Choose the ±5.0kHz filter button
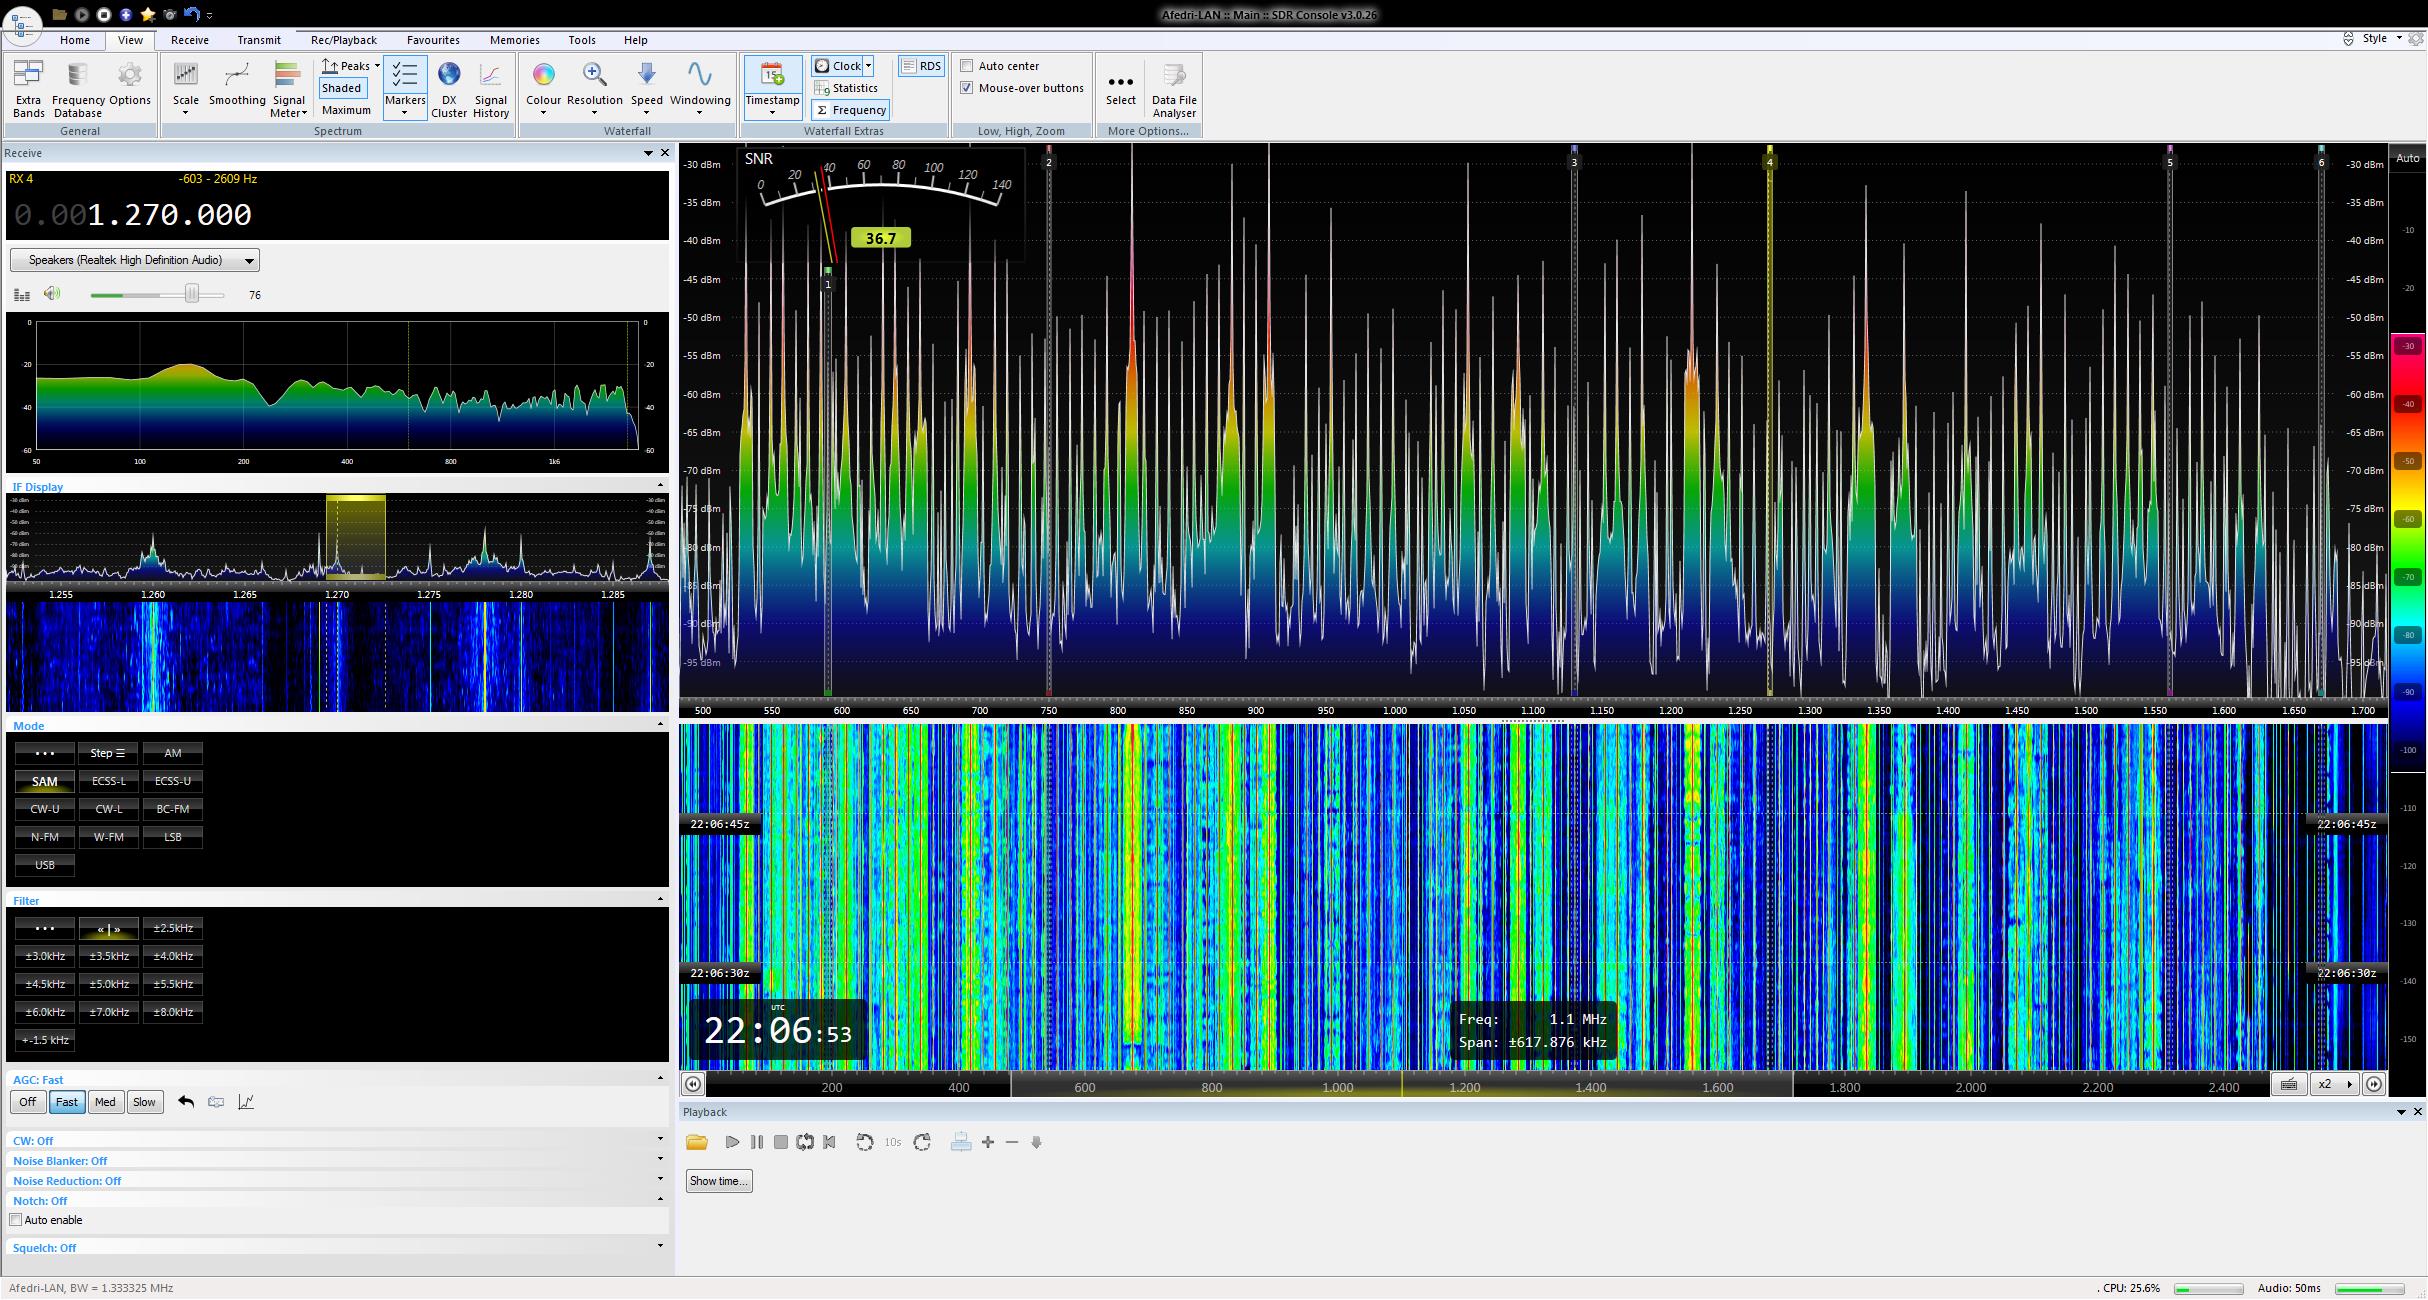Viewport: 2428px width, 1300px height. tap(109, 984)
